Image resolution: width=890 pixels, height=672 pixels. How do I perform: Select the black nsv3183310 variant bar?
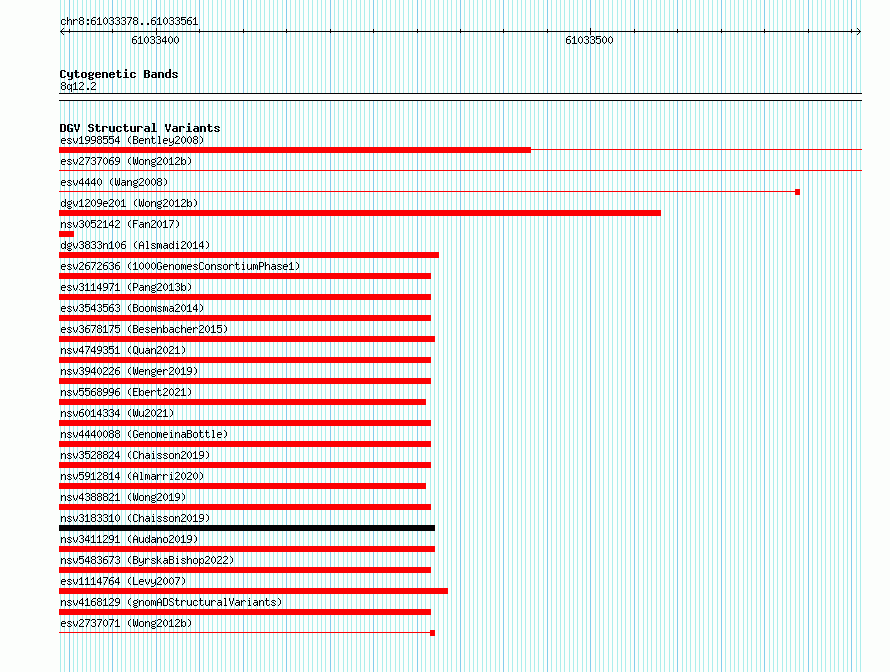pyautogui.click(x=247, y=528)
